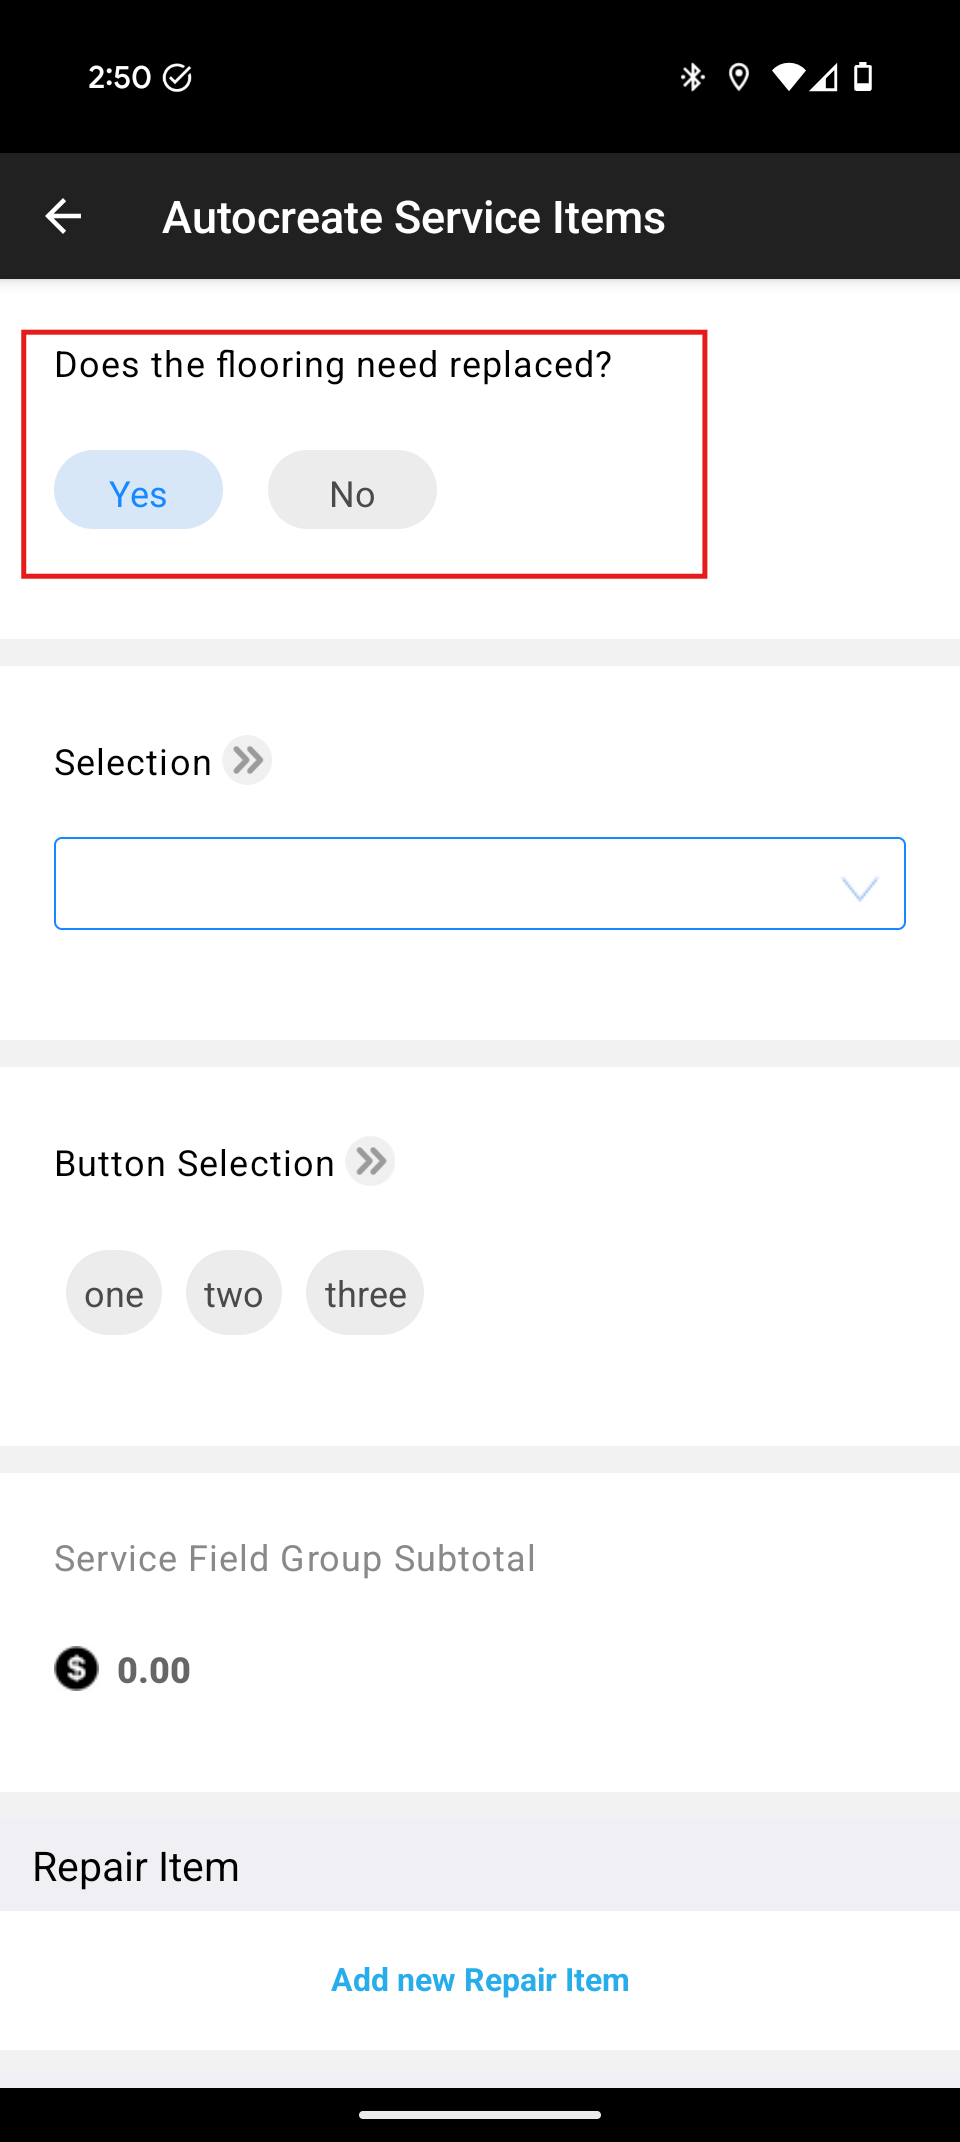This screenshot has height=2142, width=960.
Task: Click the double-chevron icon next to Selection
Action: pyautogui.click(x=247, y=761)
